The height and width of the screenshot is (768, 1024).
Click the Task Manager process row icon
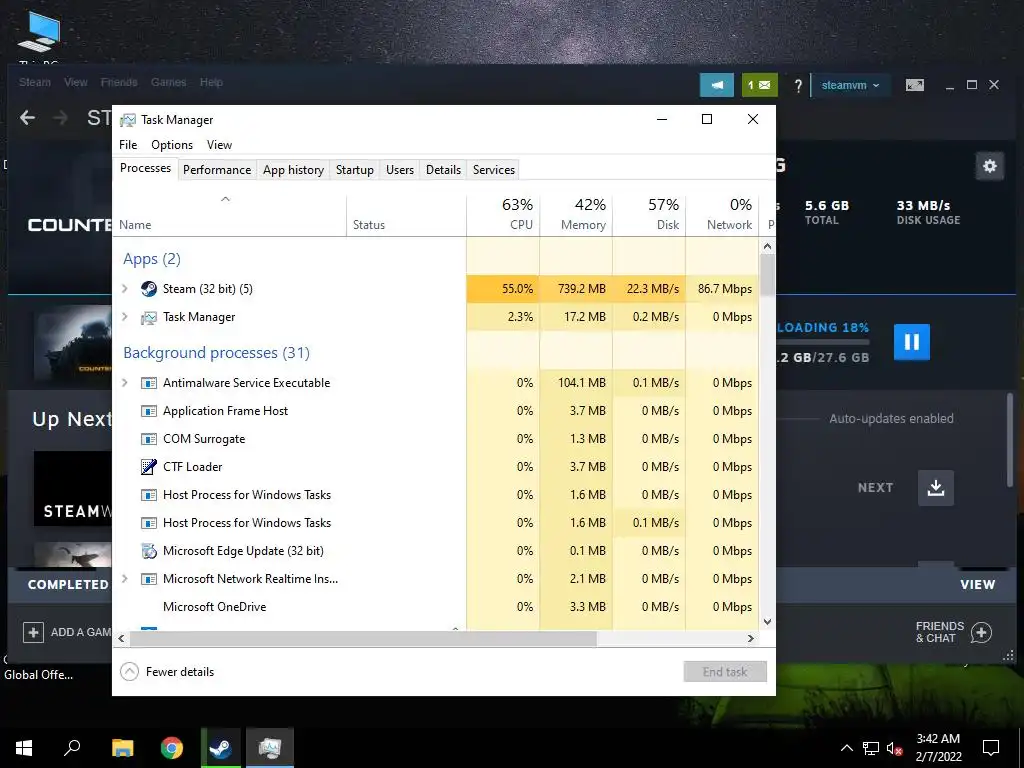[x=149, y=317]
